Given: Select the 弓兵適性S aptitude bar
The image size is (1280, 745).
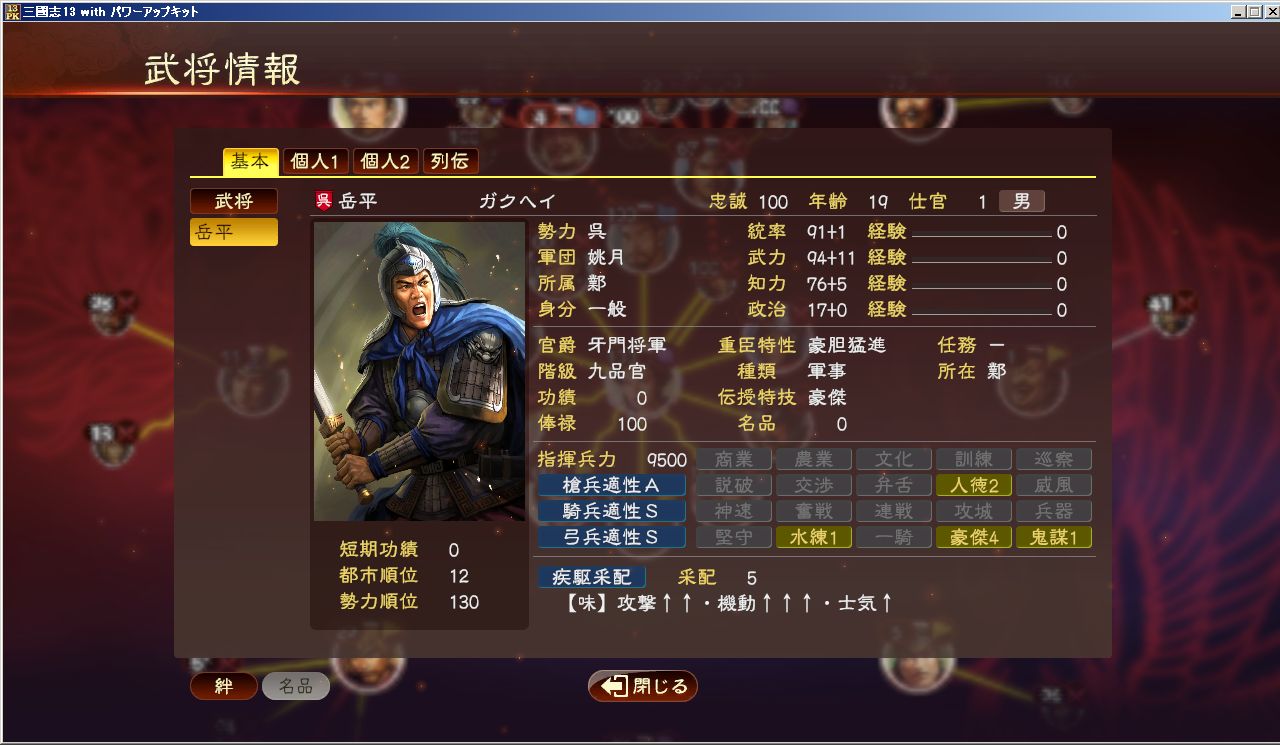Looking at the screenshot, I should pos(612,537).
